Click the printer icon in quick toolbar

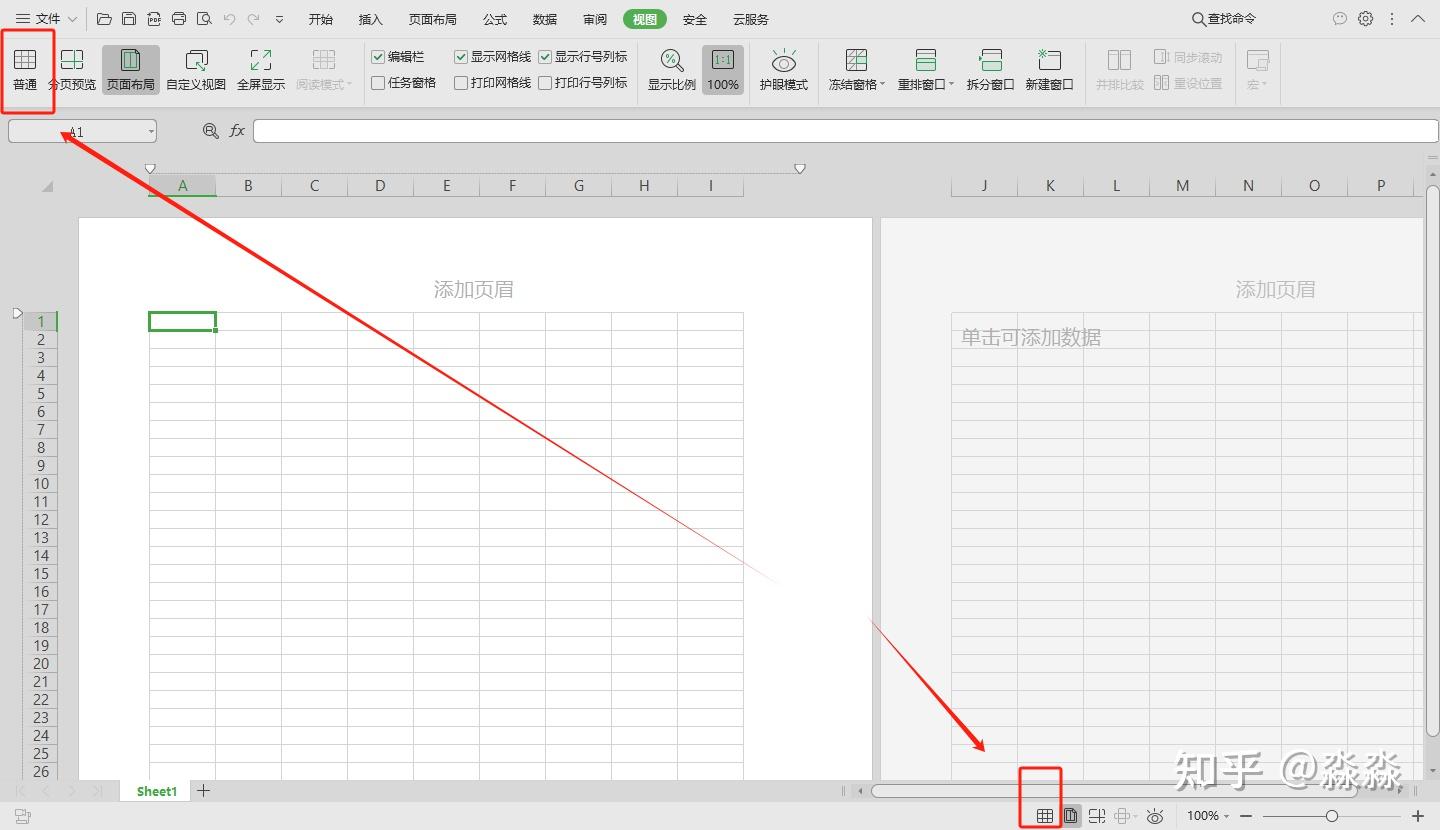coord(179,19)
